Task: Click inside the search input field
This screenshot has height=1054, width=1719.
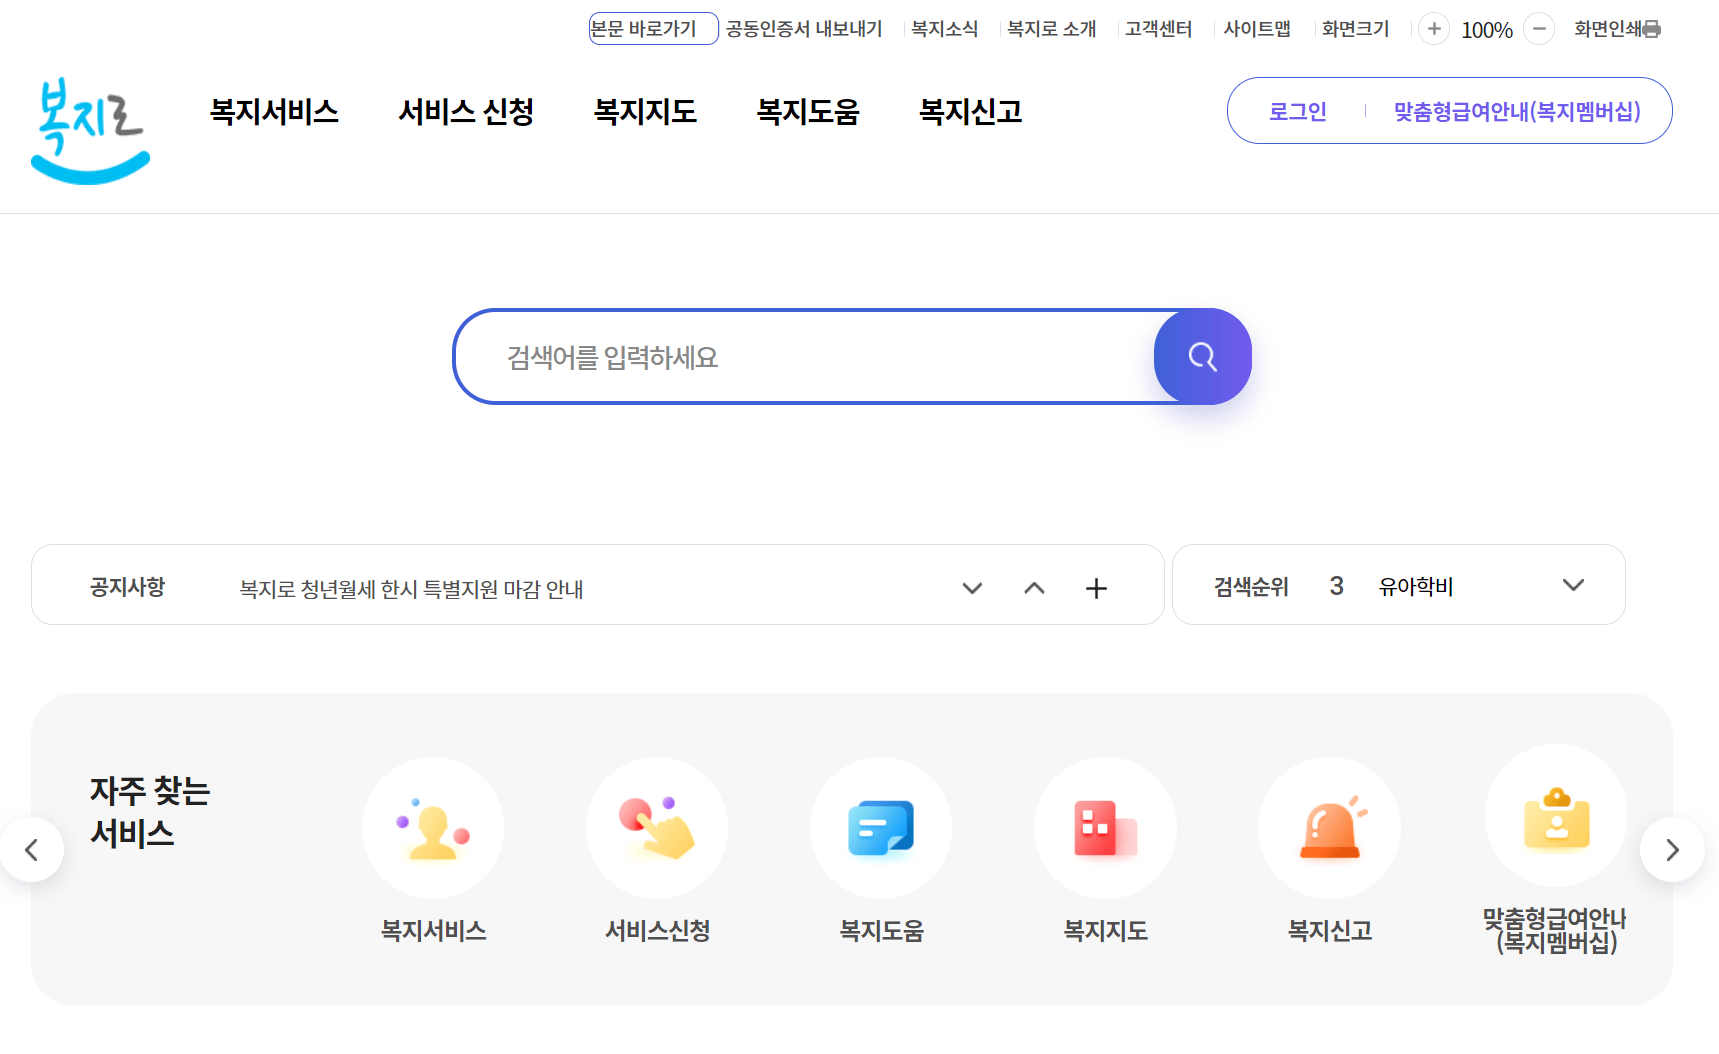Action: coord(800,356)
